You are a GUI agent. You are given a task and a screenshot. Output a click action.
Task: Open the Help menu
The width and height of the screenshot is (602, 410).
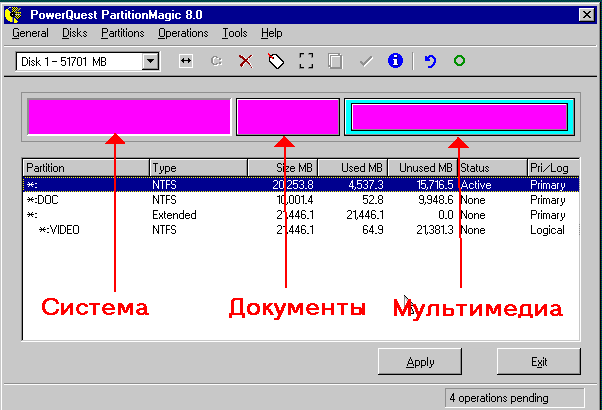(271, 33)
